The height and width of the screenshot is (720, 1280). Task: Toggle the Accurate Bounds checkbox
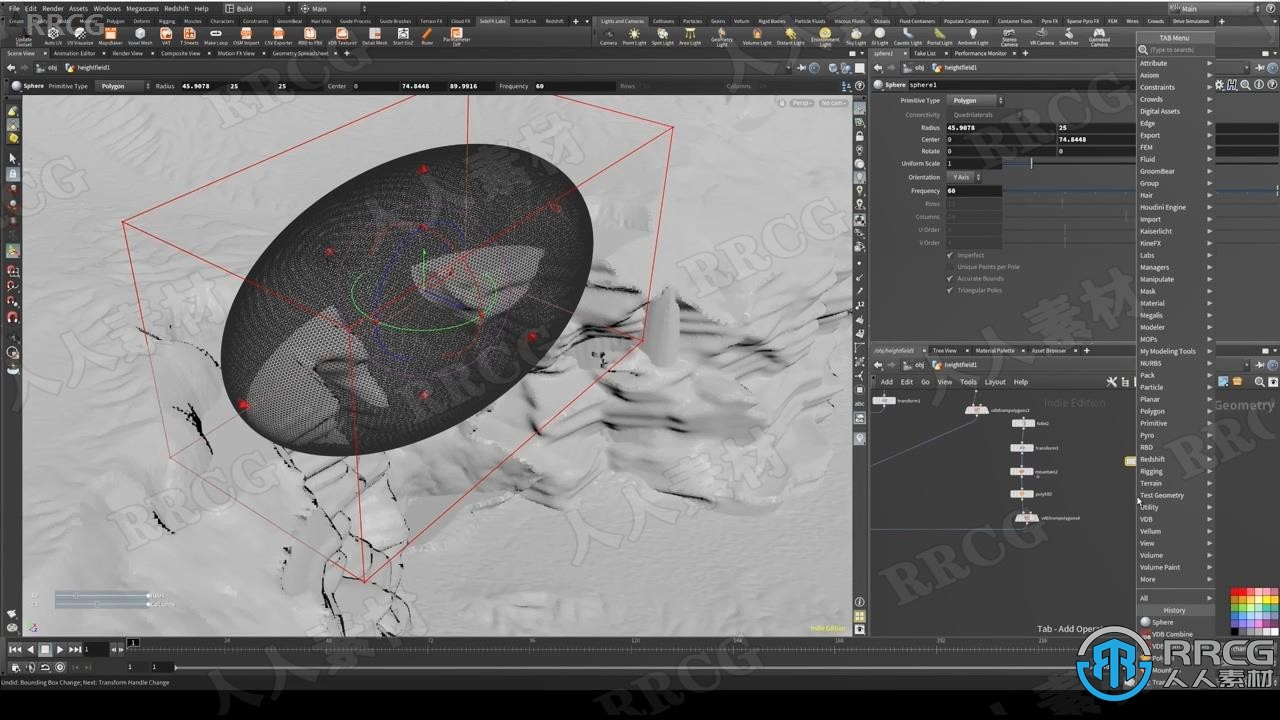tap(950, 279)
